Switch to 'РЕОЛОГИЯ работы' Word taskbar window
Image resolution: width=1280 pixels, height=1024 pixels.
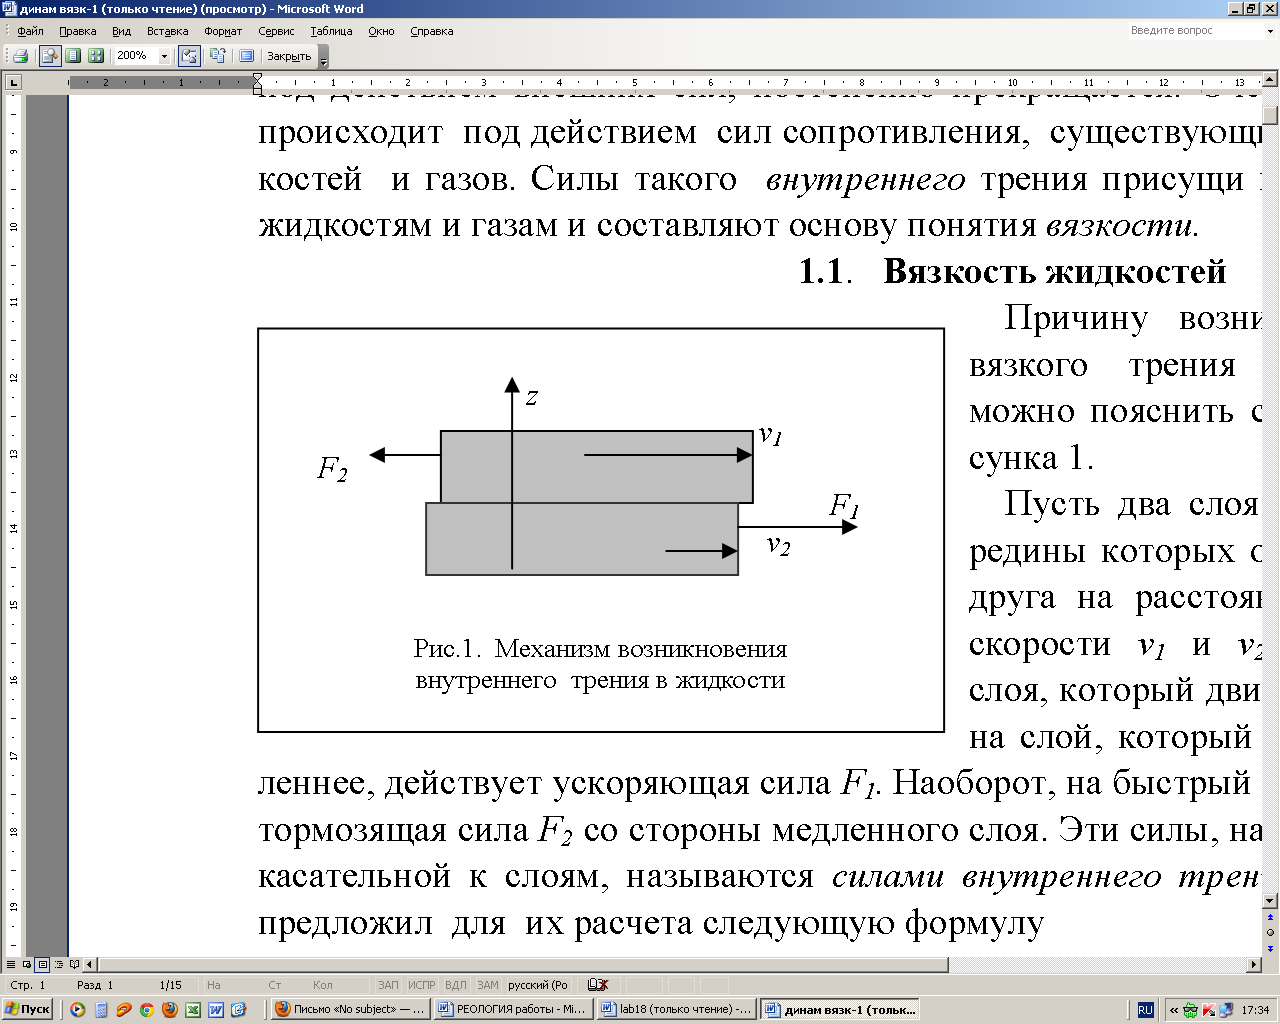[515, 1010]
